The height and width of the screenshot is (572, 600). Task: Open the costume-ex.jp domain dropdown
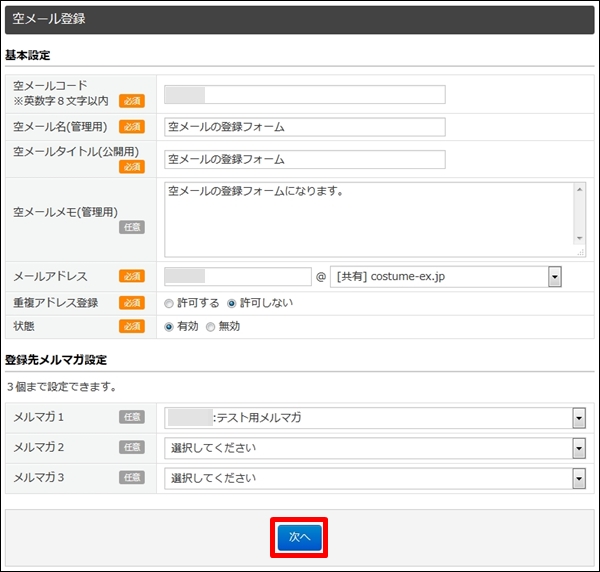point(445,277)
